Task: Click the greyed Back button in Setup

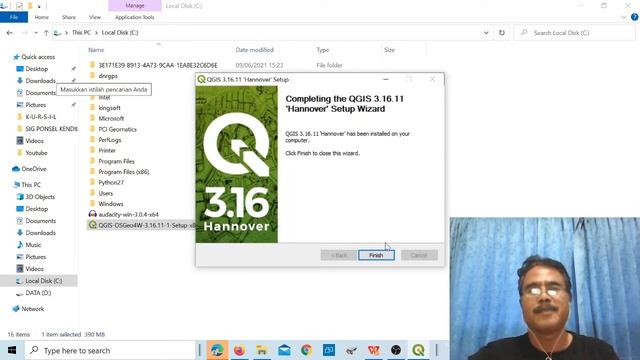Action: (338, 255)
